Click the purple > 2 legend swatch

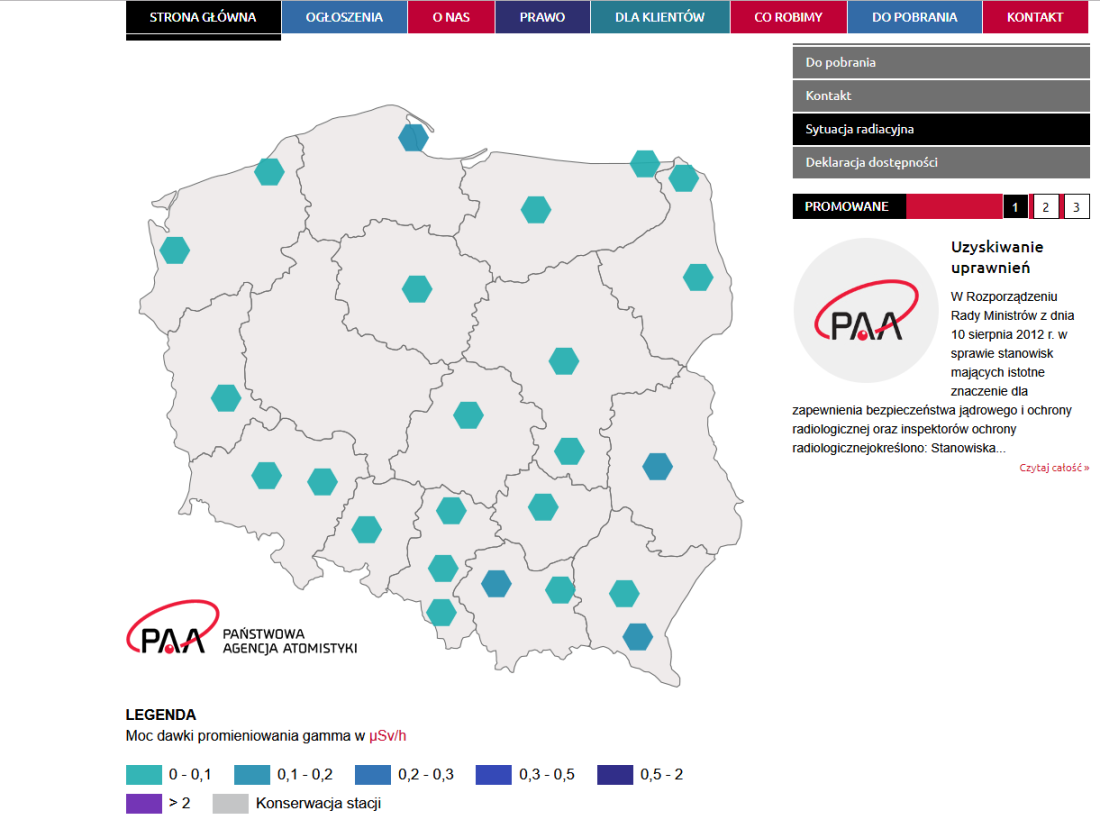click(x=144, y=804)
